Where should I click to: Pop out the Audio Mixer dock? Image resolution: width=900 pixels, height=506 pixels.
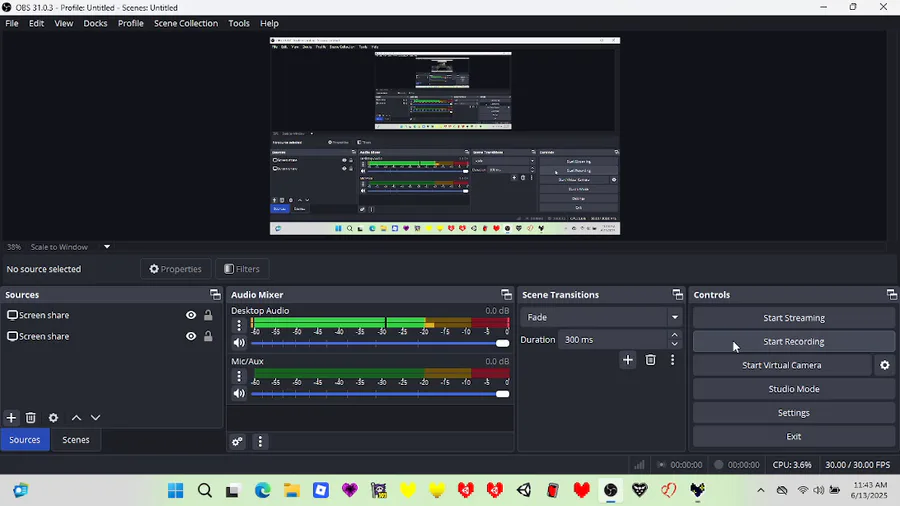point(506,294)
